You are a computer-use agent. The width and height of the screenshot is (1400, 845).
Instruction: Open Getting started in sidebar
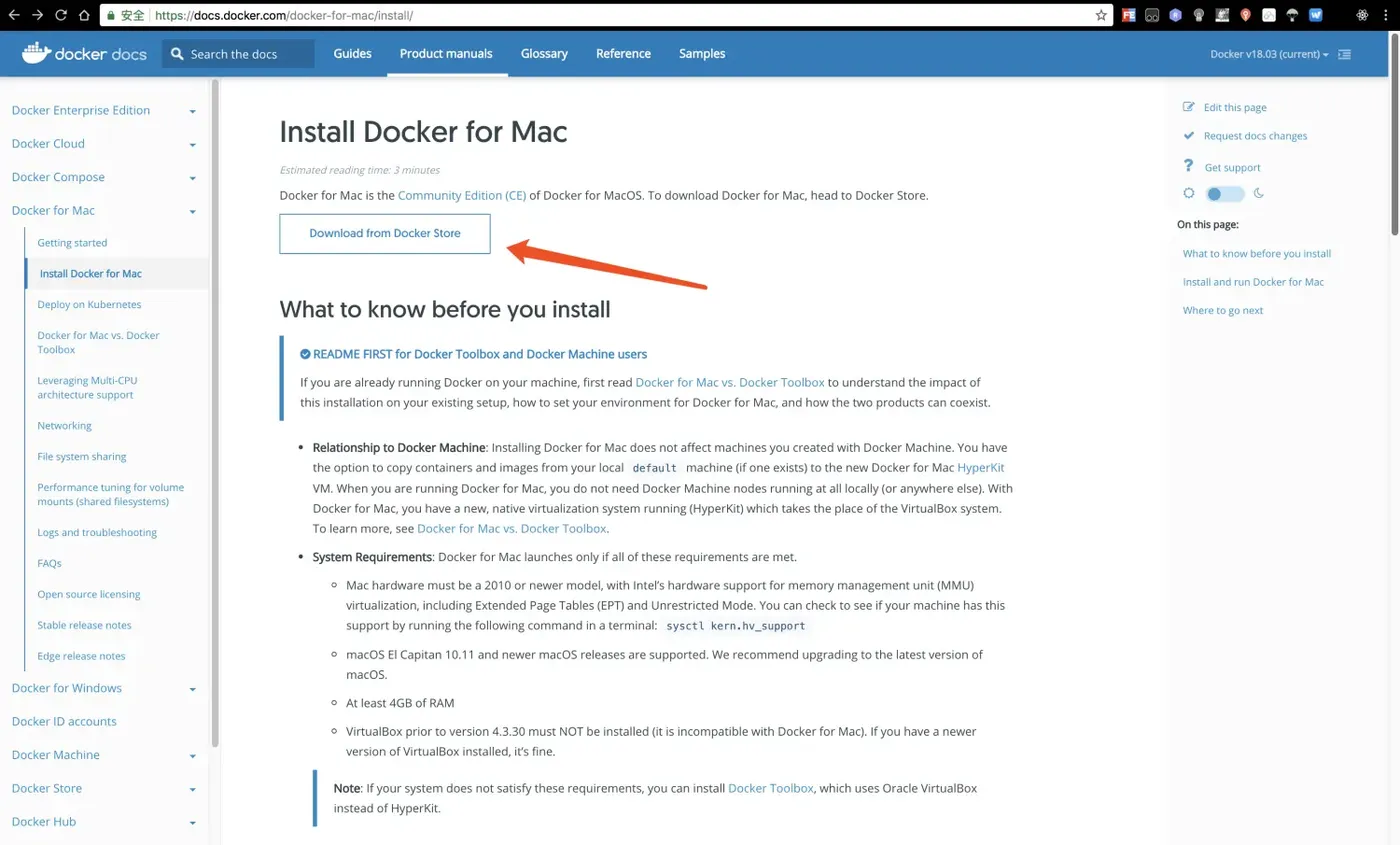72,242
